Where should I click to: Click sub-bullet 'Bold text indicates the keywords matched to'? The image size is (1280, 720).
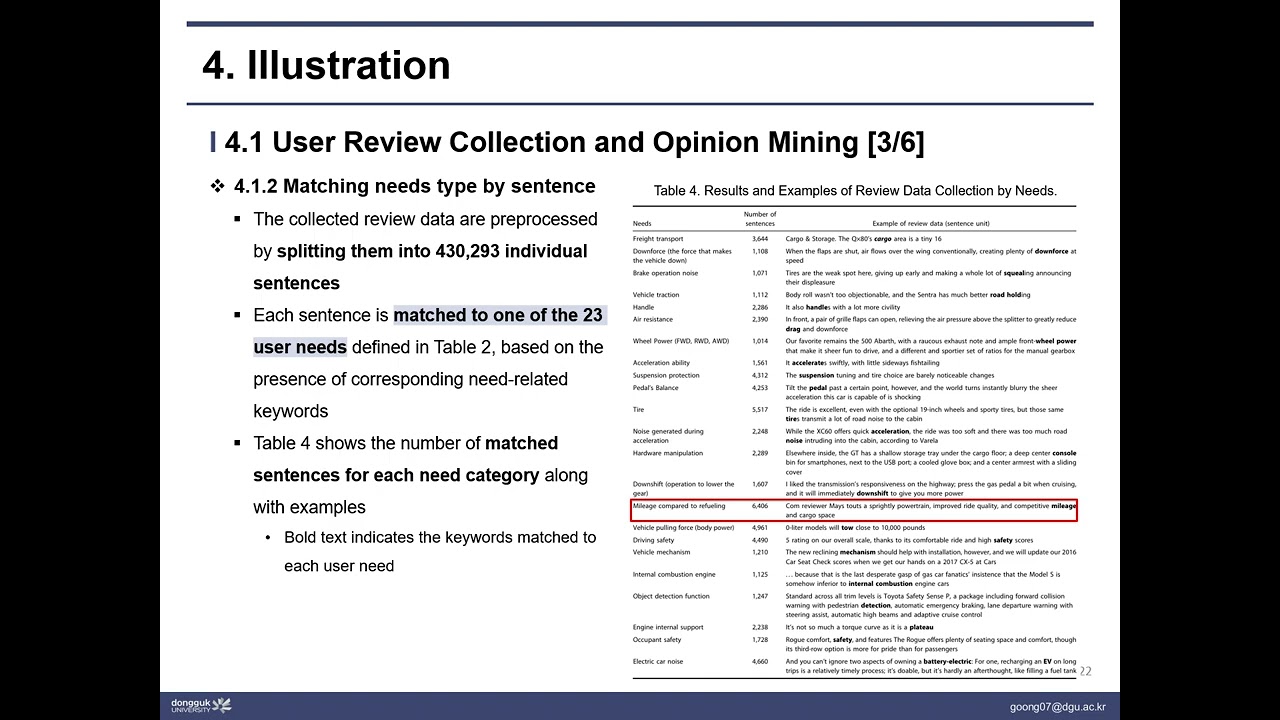pyautogui.click(x=440, y=537)
